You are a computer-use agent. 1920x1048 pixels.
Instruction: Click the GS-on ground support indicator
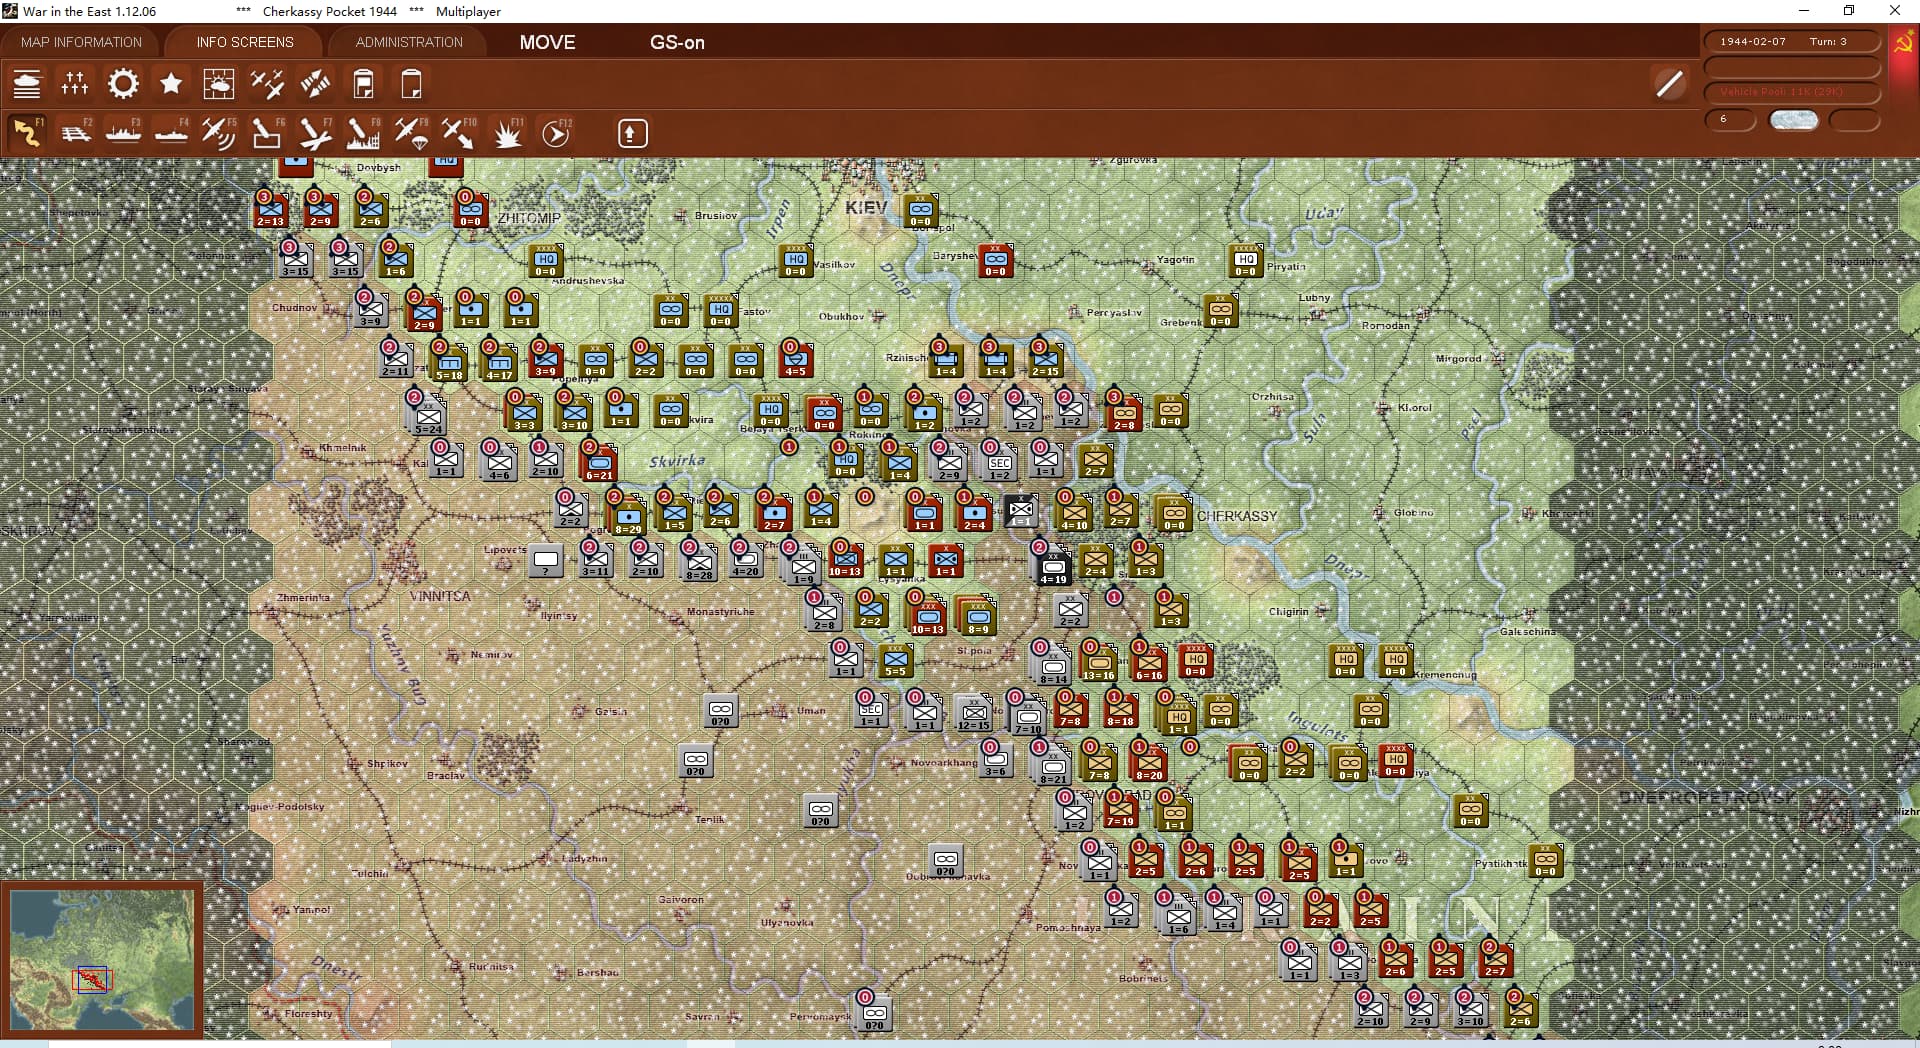[x=677, y=42]
